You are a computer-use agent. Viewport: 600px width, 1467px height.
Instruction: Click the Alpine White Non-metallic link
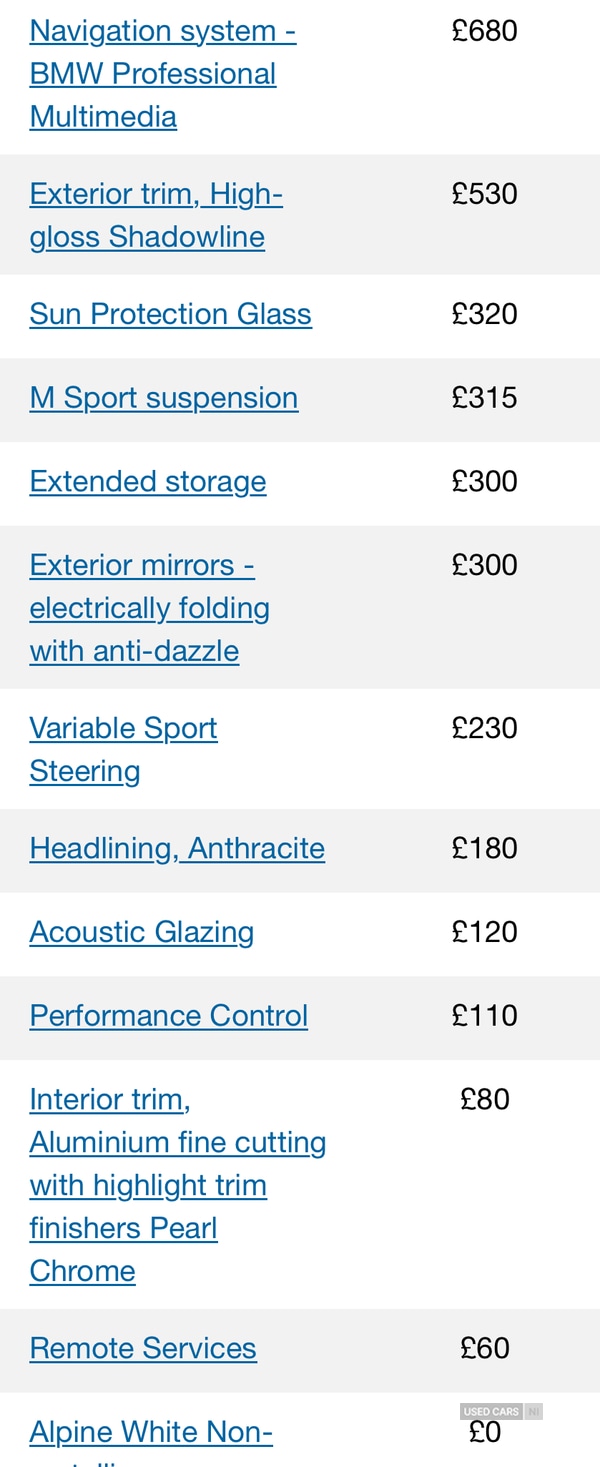[x=151, y=1433]
